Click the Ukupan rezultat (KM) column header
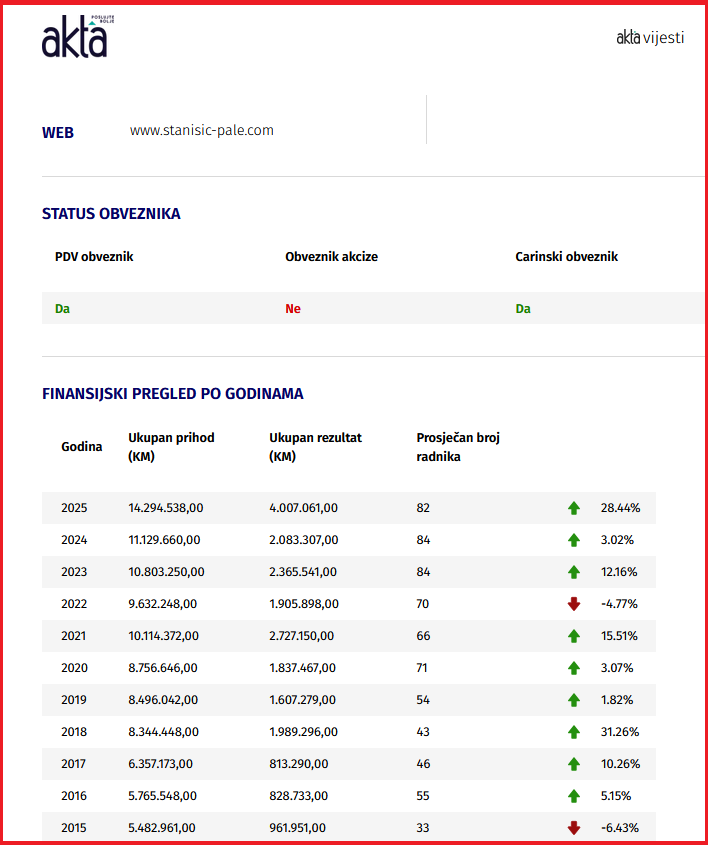The height and width of the screenshot is (845, 708). [315, 447]
